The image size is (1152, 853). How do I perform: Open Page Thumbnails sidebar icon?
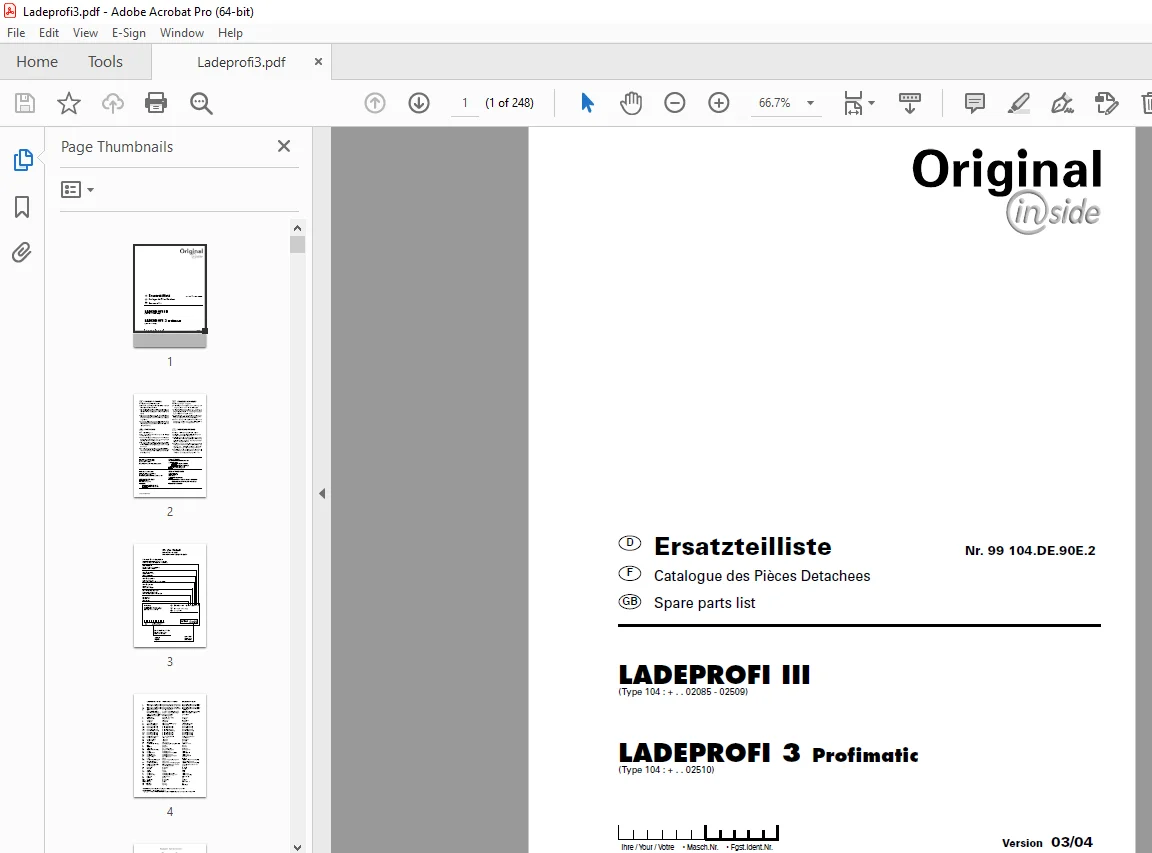(x=23, y=159)
